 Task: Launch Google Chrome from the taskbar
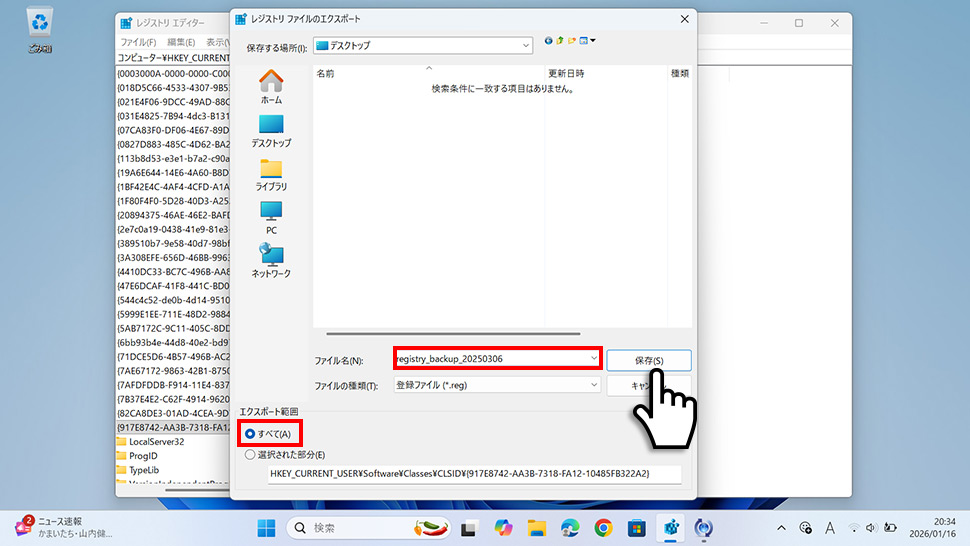click(x=603, y=528)
